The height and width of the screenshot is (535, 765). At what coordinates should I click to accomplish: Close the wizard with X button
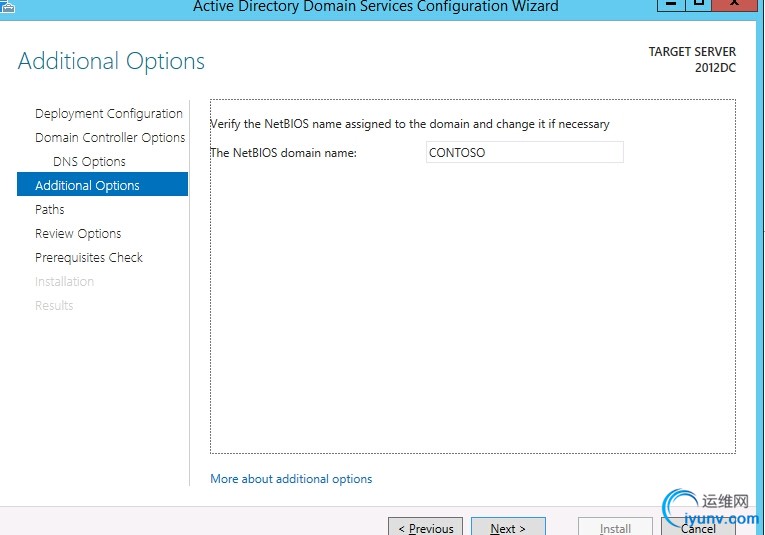tap(734, 4)
